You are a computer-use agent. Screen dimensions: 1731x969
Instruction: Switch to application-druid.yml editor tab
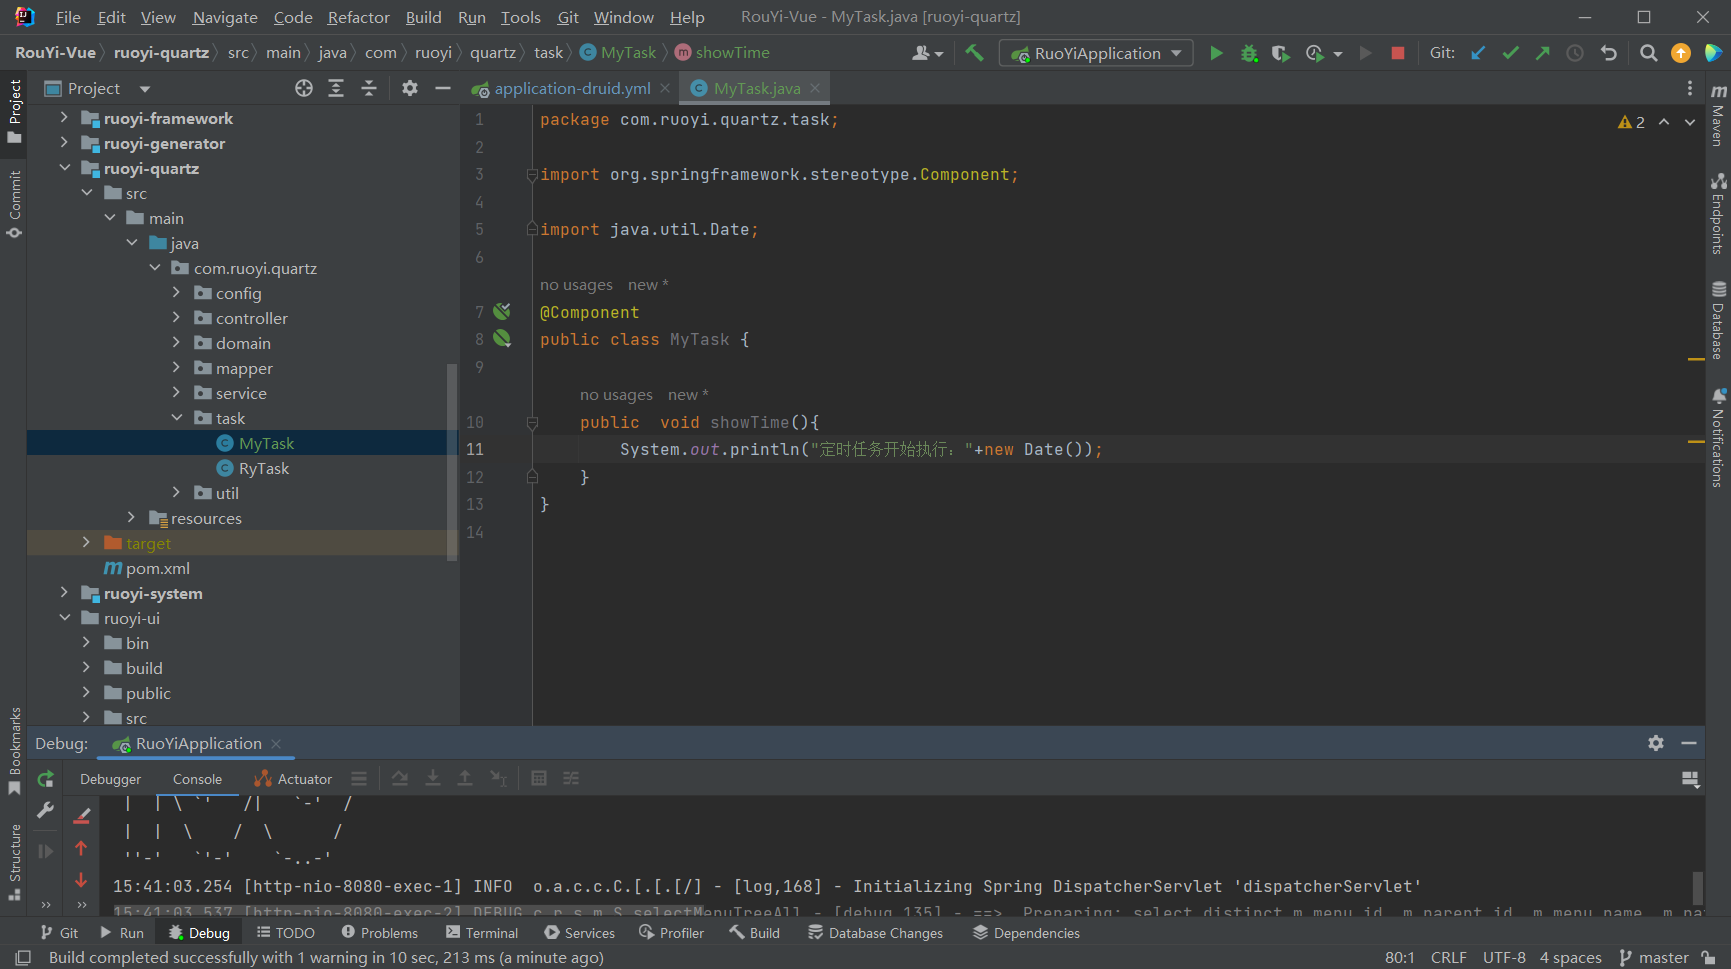(x=571, y=88)
